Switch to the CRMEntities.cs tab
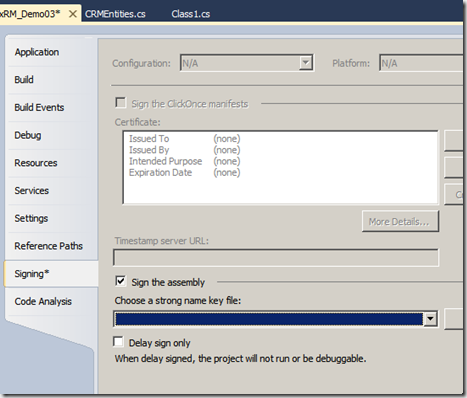Image resolution: width=467 pixels, height=398 pixels. click(x=115, y=14)
